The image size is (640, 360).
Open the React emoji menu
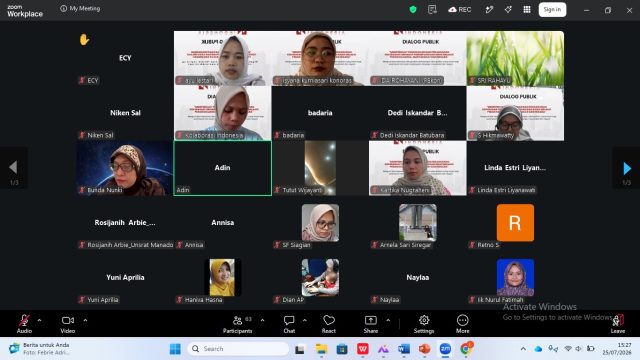(329, 324)
